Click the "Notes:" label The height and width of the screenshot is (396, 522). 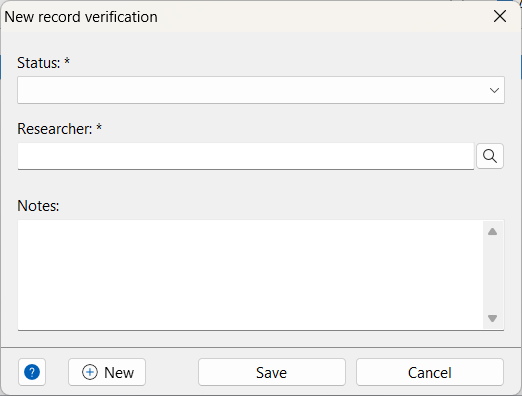pos(38,206)
